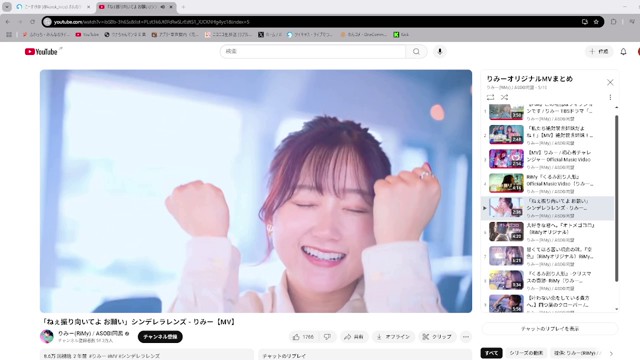
Task: Open the tab search dropdown arrow
Action: 7,7
